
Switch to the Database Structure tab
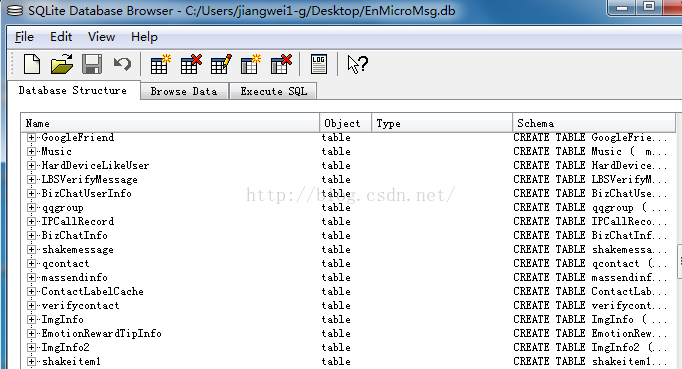click(x=73, y=91)
